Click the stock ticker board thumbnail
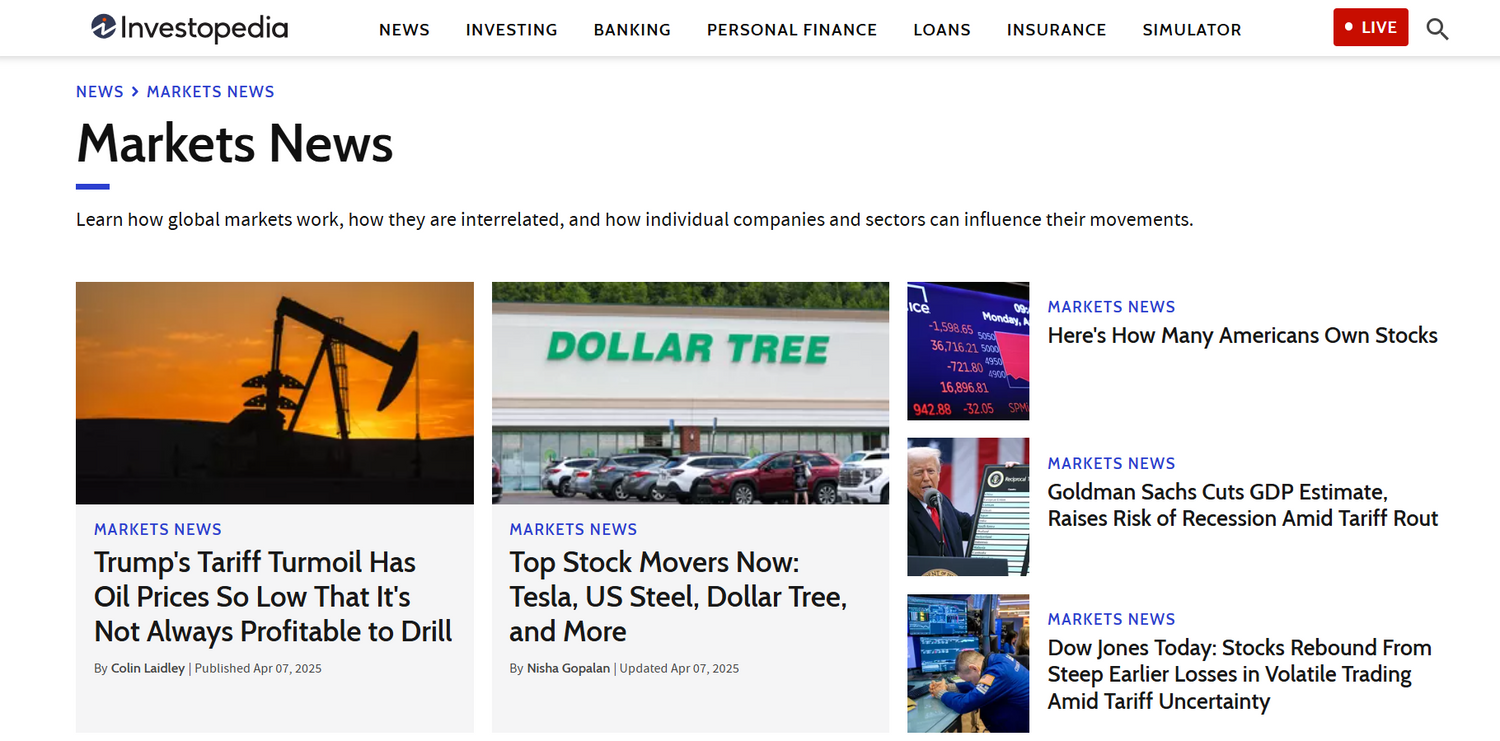Image resolution: width=1500 pixels, height=741 pixels. (x=967, y=351)
